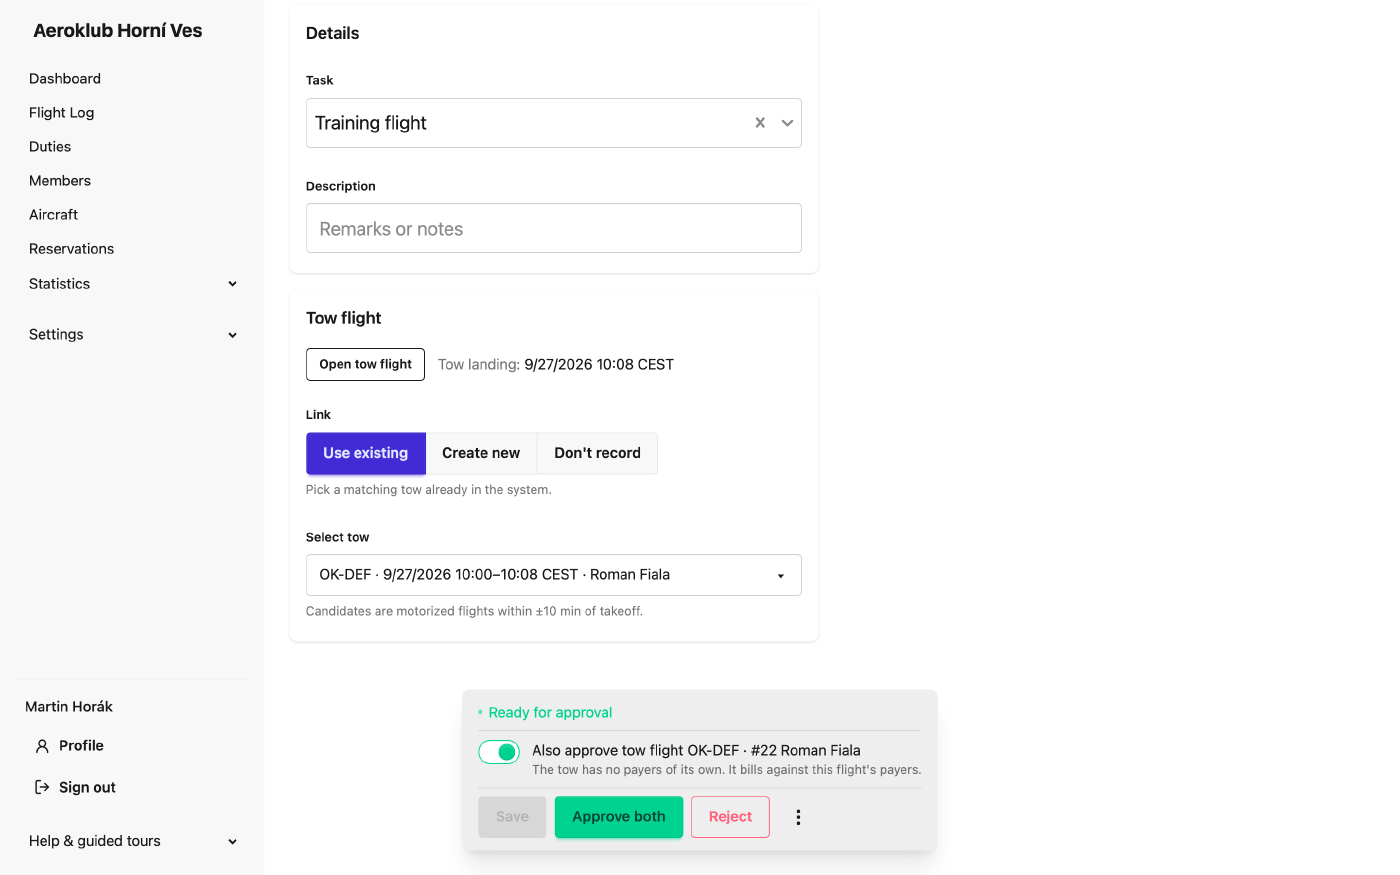Open the Members section
Screen dimensions: 1400x875
tap(60, 181)
